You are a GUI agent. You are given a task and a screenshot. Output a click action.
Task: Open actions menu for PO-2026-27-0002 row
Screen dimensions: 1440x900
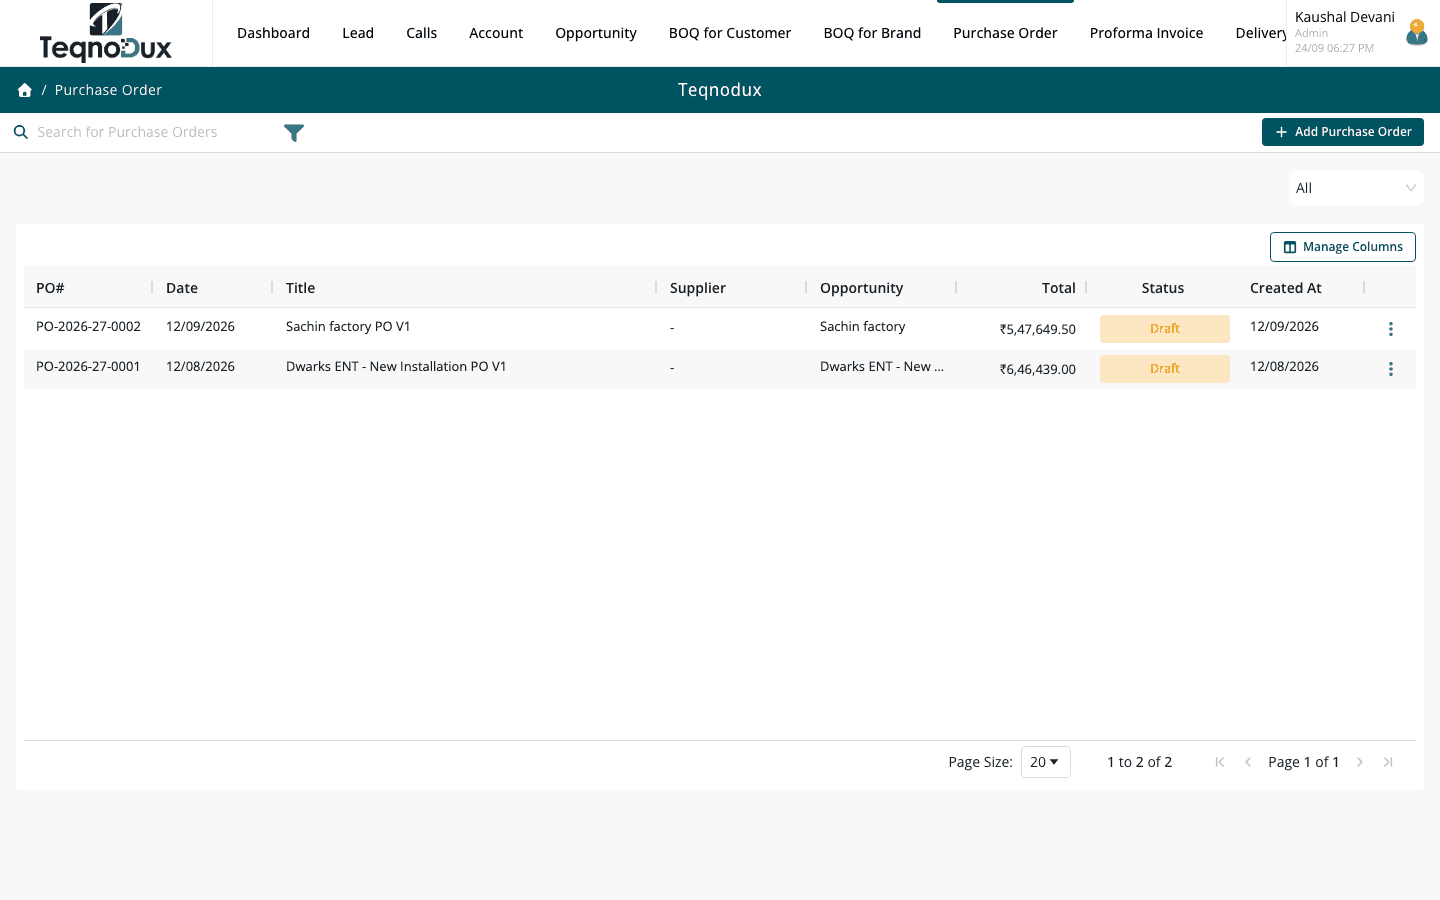tap(1390, 329)
